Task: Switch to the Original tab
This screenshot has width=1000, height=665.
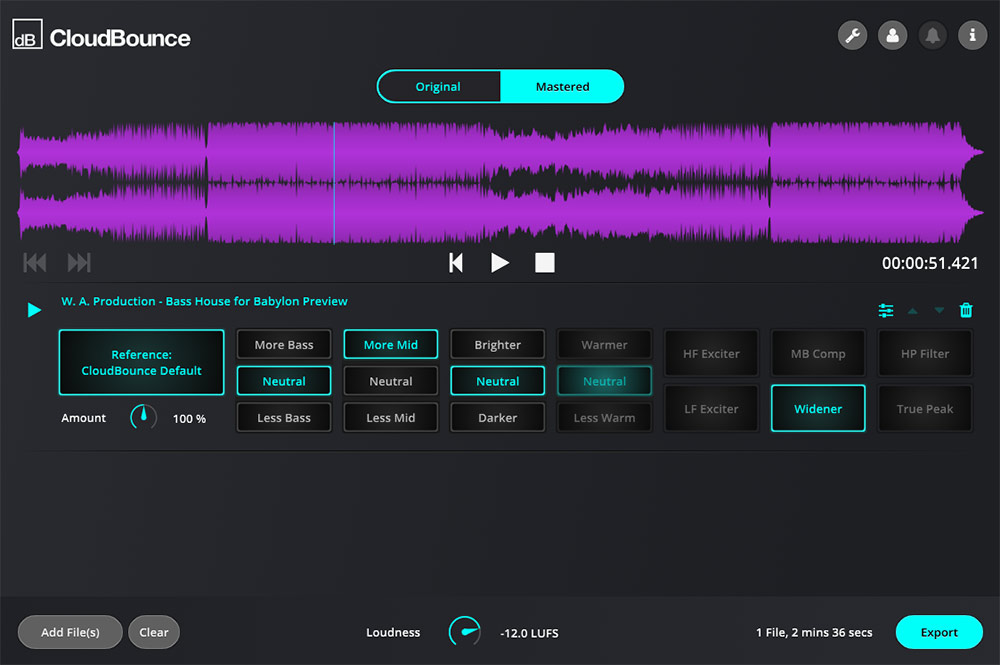Action: 438,87
